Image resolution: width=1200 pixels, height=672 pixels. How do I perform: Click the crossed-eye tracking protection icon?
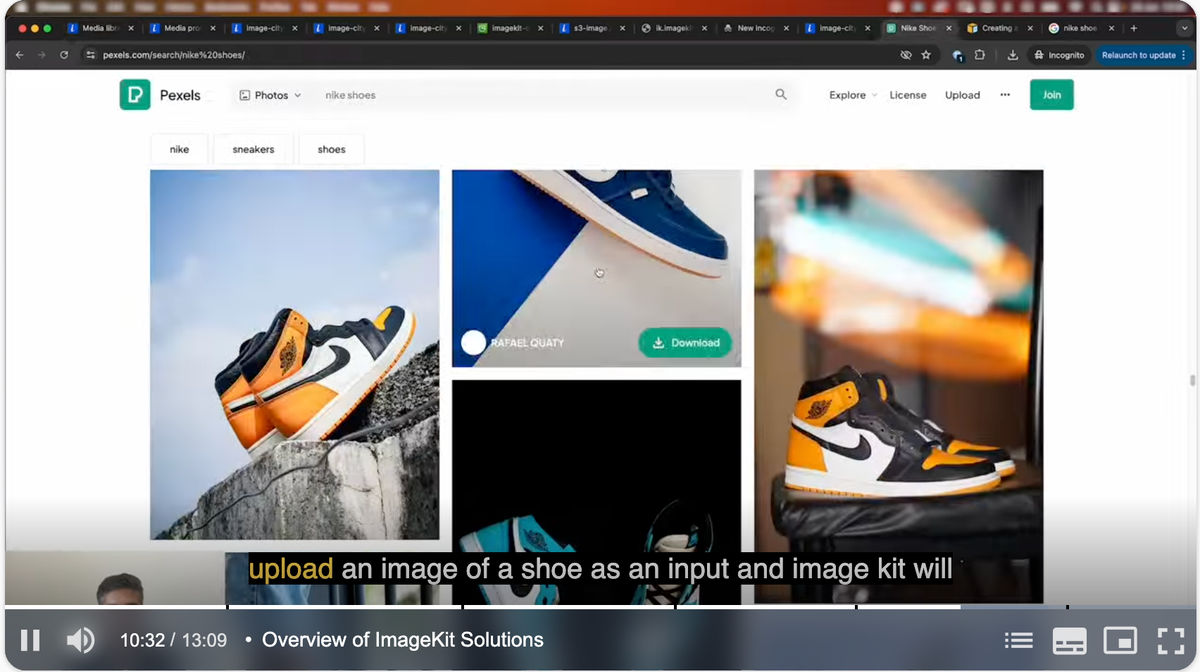tap(906, 55)
